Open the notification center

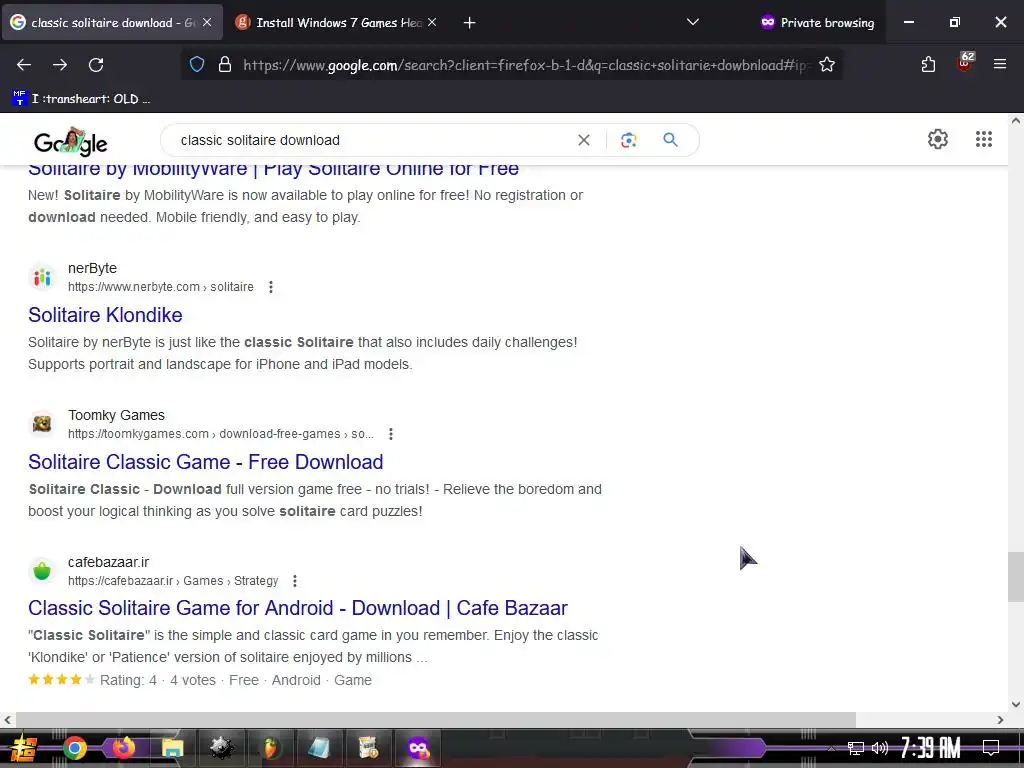(991, 747)
